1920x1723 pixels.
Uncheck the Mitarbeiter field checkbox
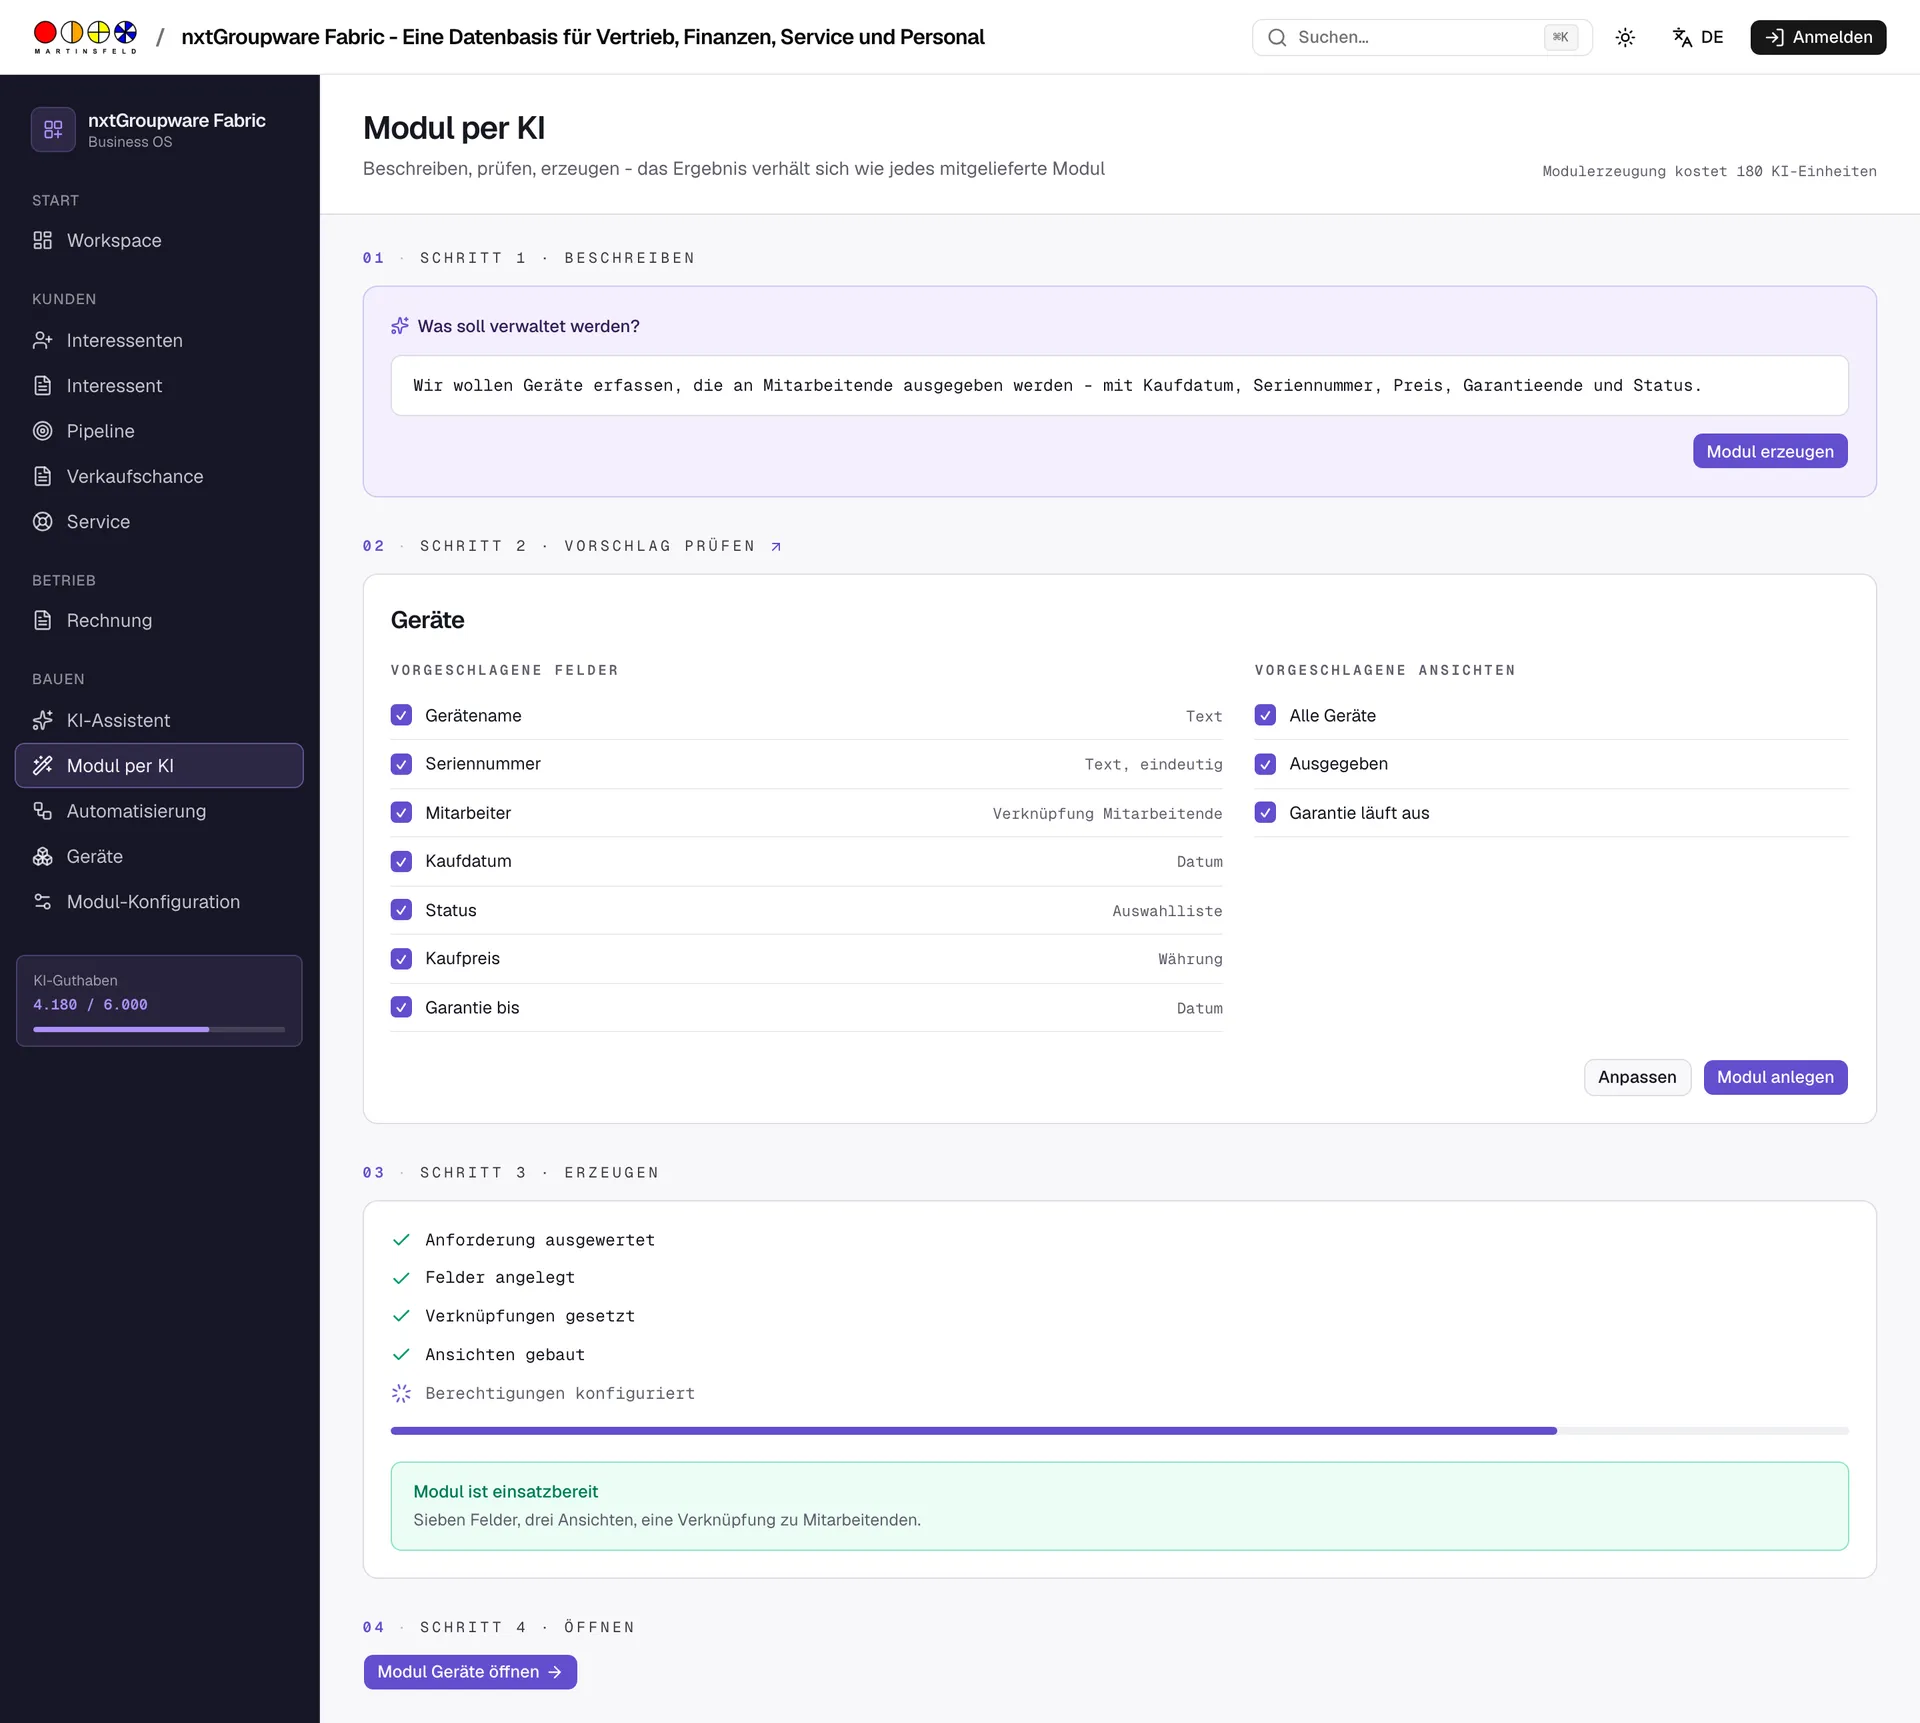401,813
